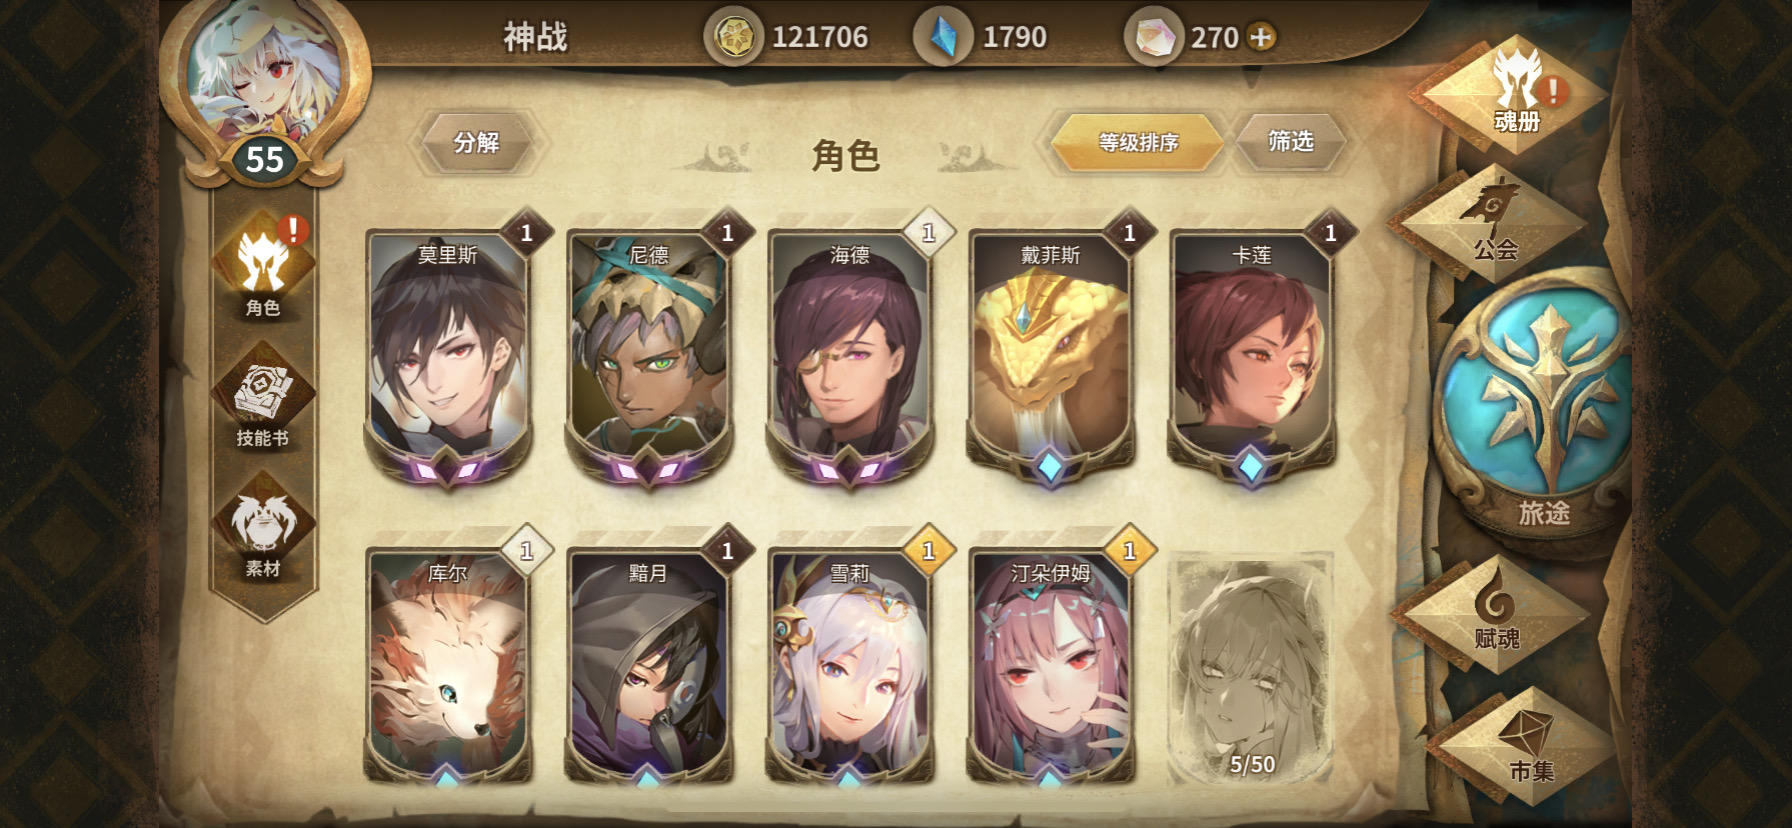Click the plus icon beside 270 gems
This screenshot has height=828, width=1792.
1262,37
